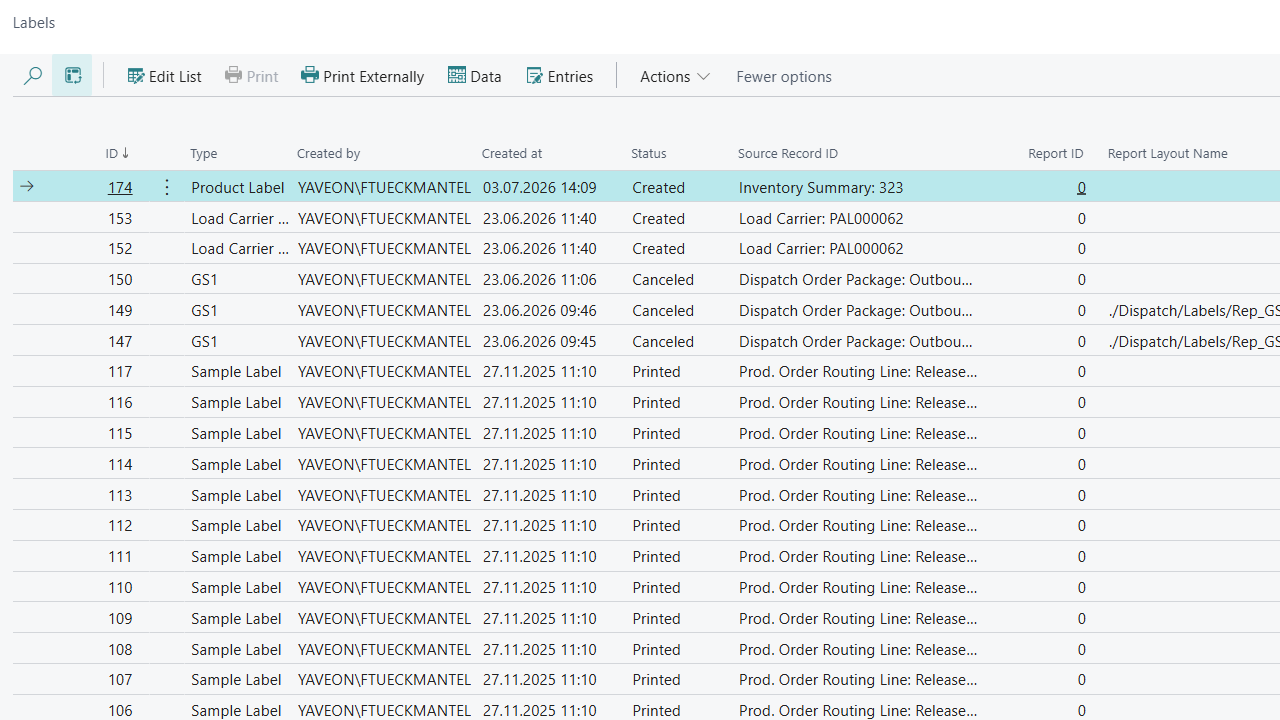Select the ID 113 cell
Screen dimensions: 1280x720
point(120,495)
